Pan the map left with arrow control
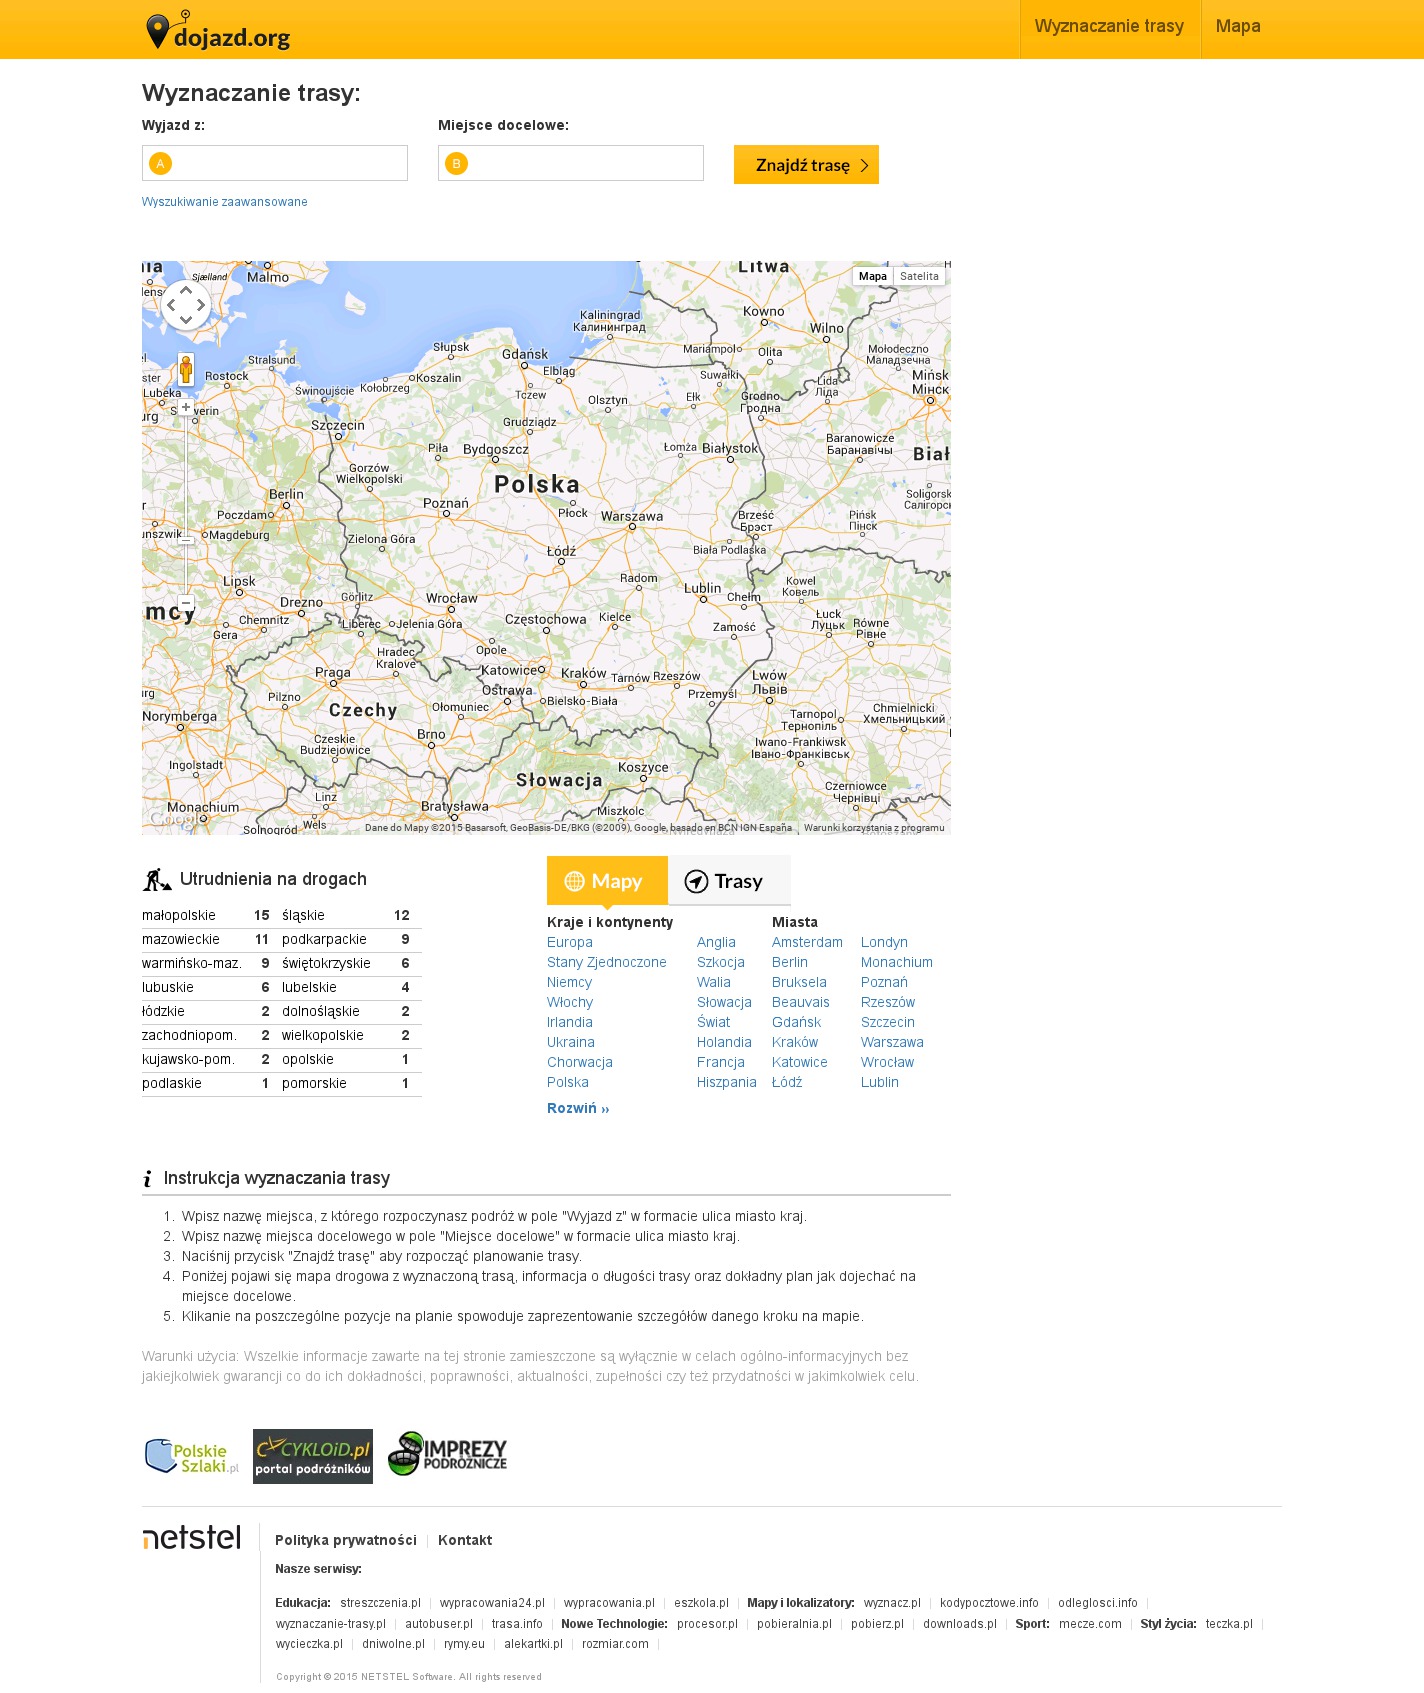Image resolution: width=1424 pixels, height=1693 pixels. (x=171, y=305)
